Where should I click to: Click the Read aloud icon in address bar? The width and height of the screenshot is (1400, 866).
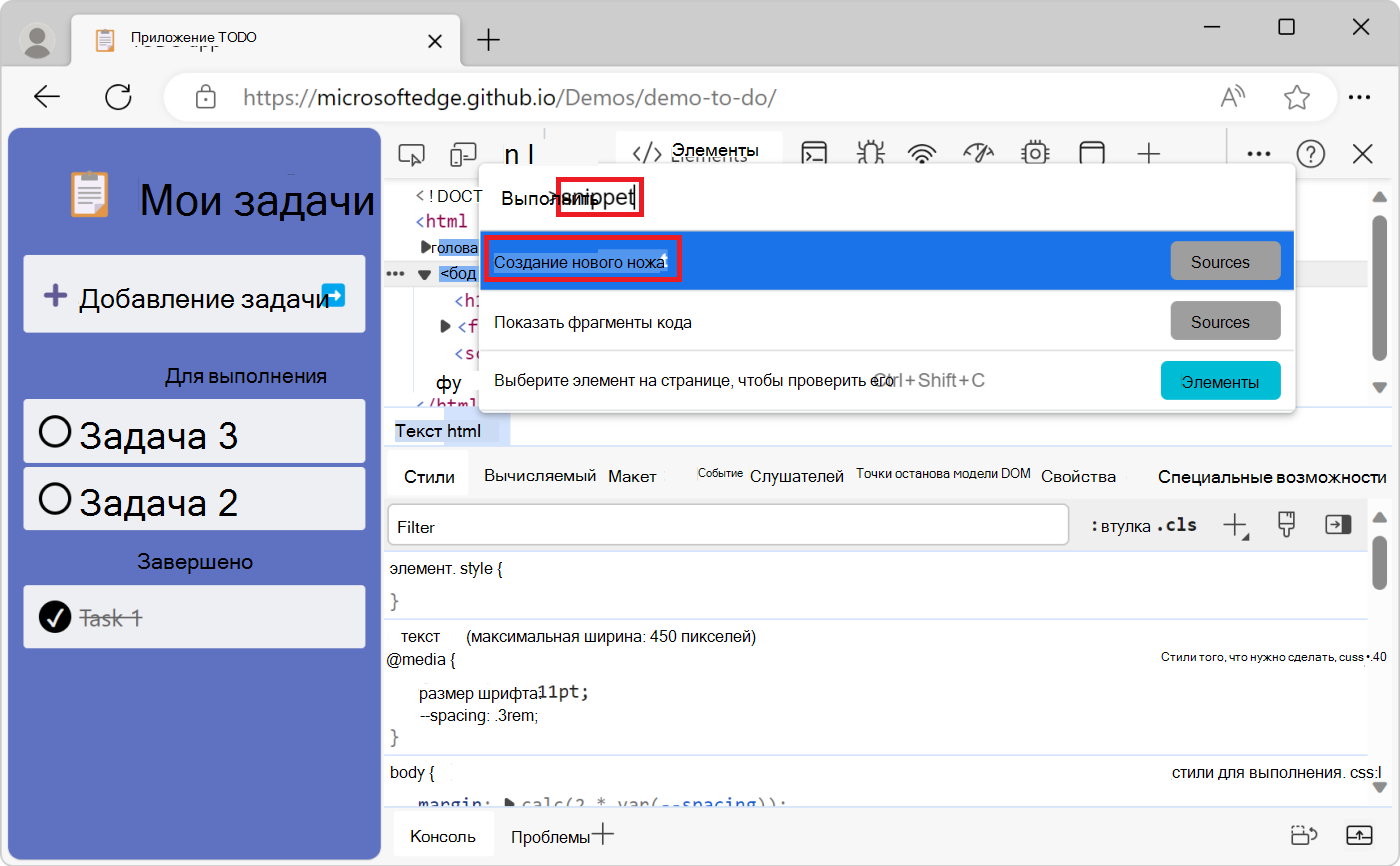[x=1233, y=97]
